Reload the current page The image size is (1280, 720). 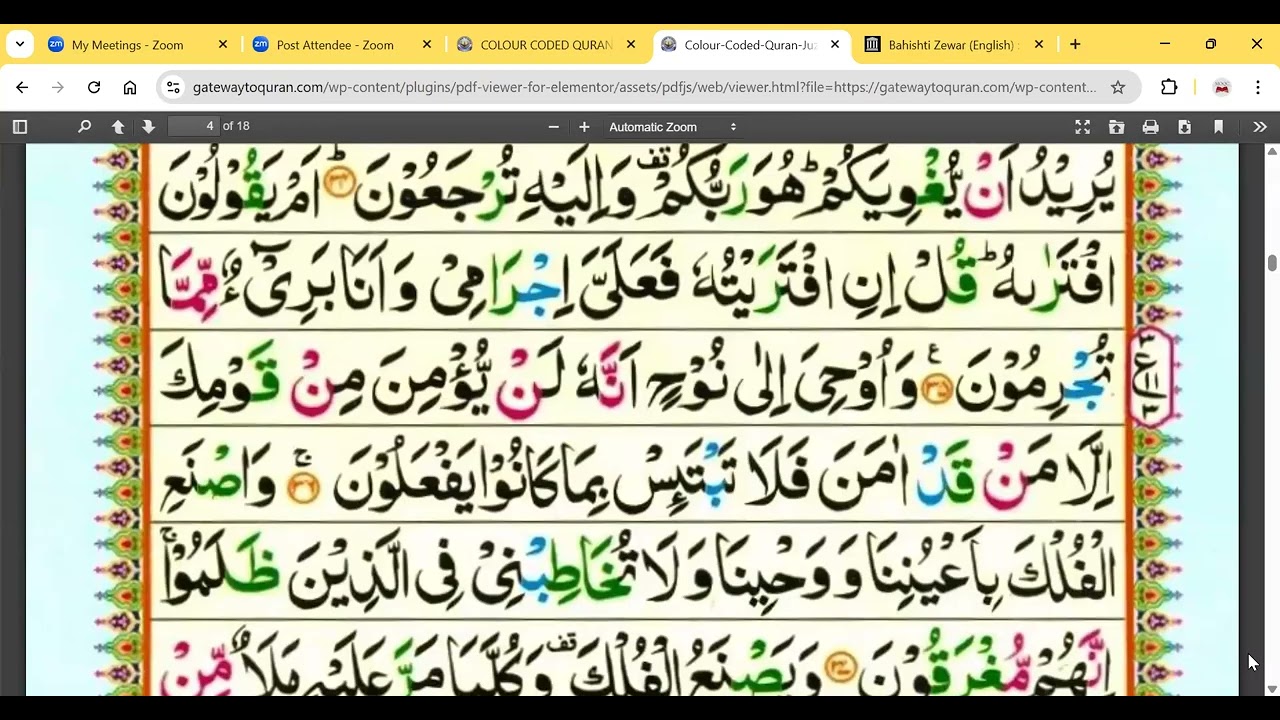coord(94,88)
